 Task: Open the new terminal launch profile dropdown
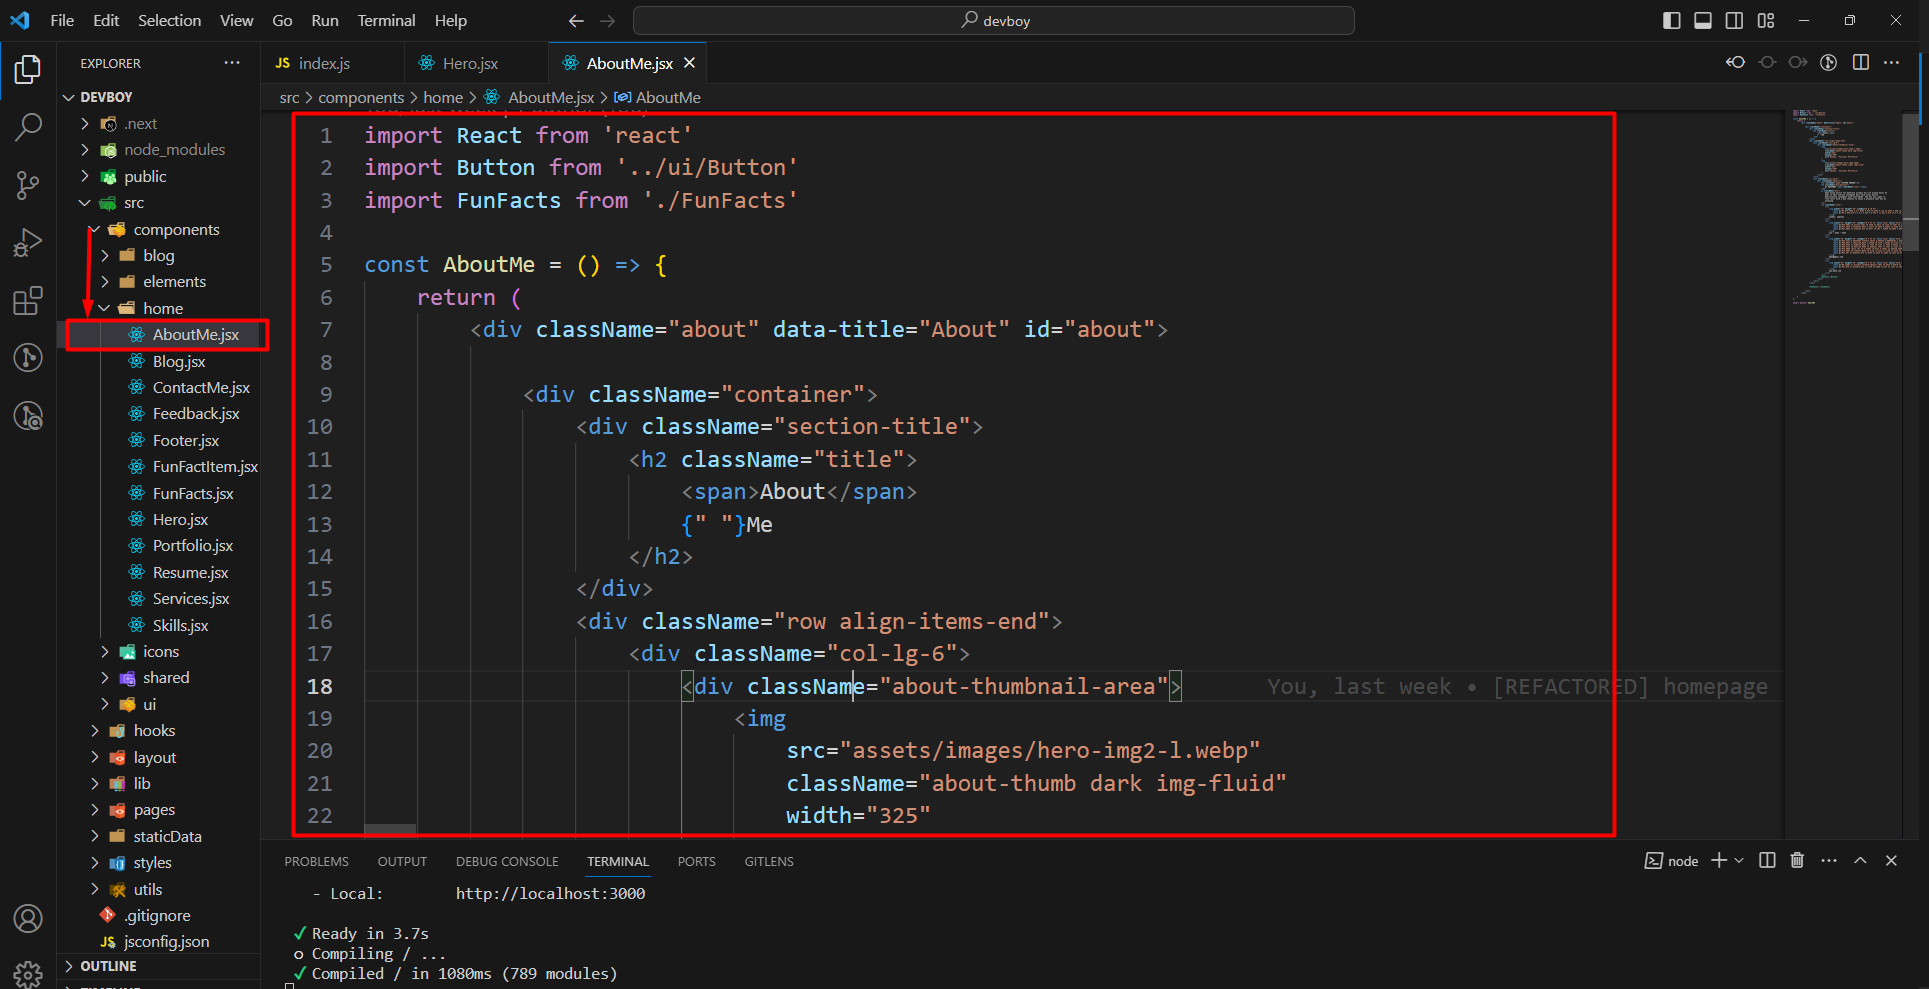coord(1739,861)
